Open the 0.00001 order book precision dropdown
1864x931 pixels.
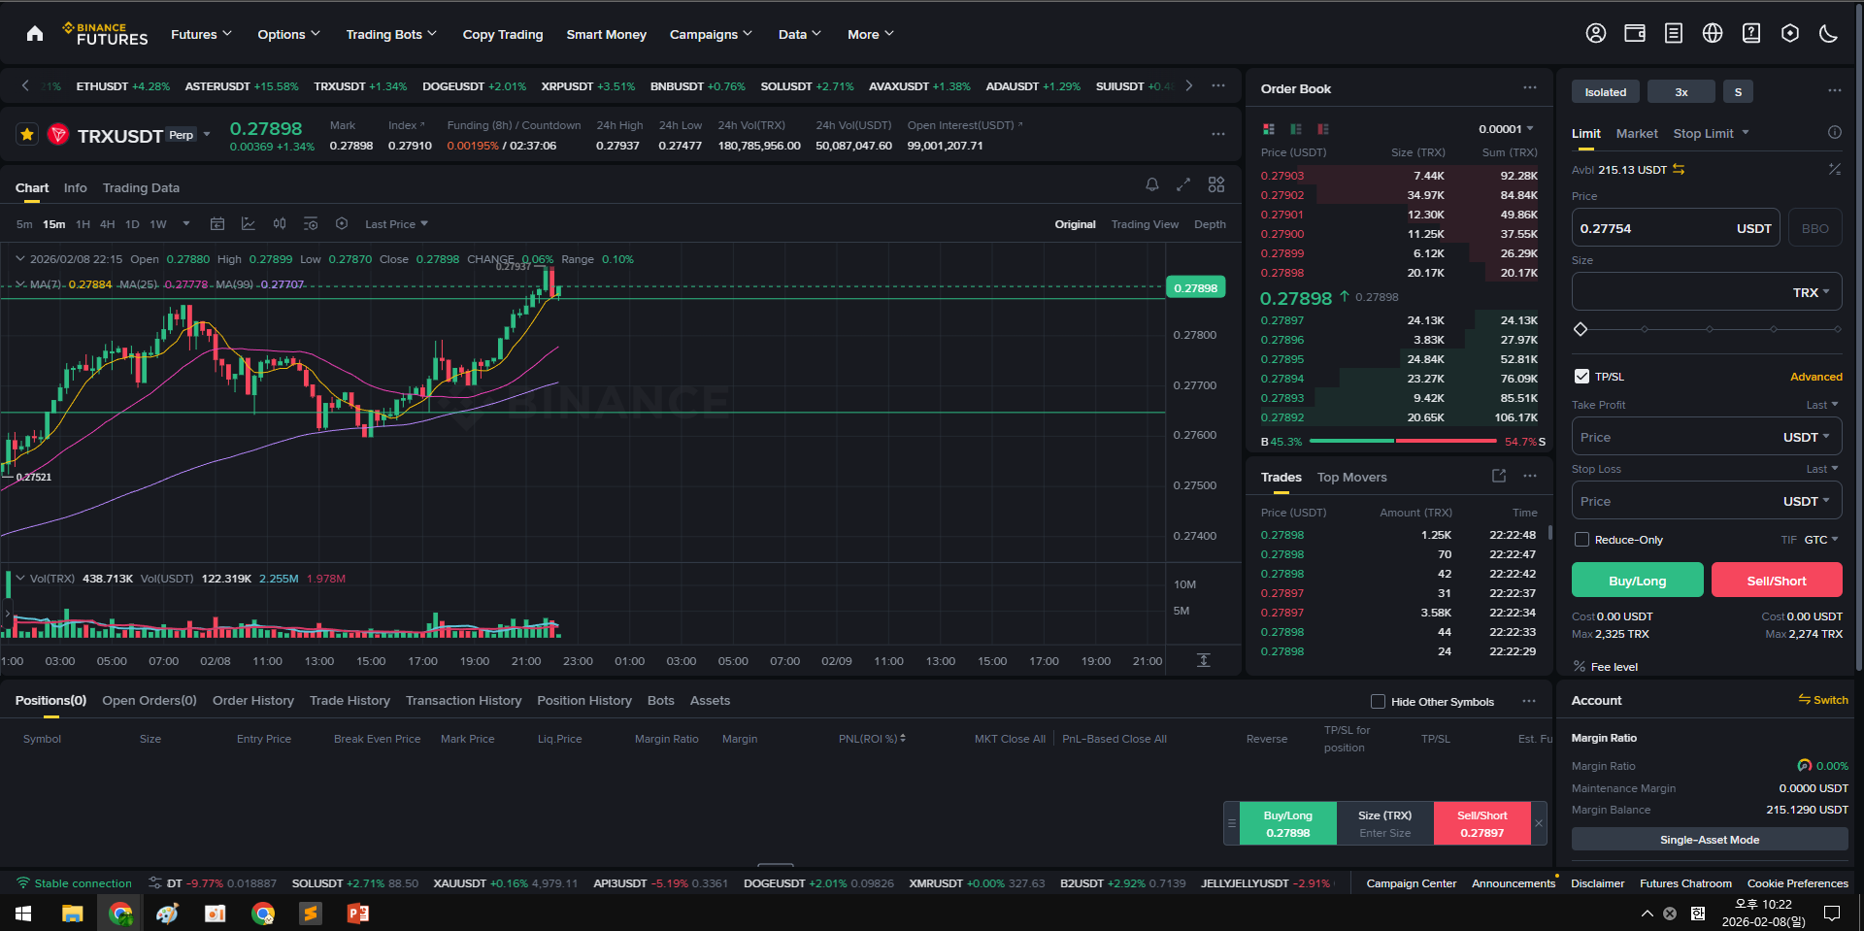pos(1506,129)
